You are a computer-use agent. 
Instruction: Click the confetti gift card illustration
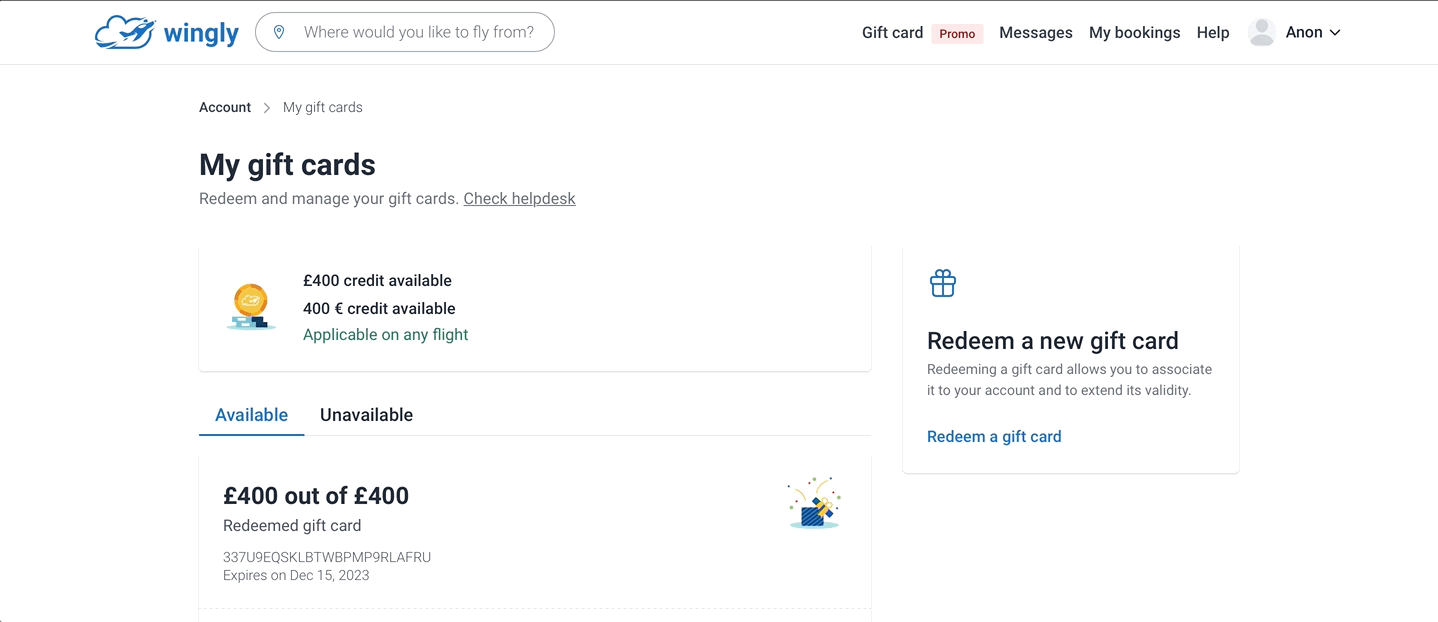click(814, 502)
